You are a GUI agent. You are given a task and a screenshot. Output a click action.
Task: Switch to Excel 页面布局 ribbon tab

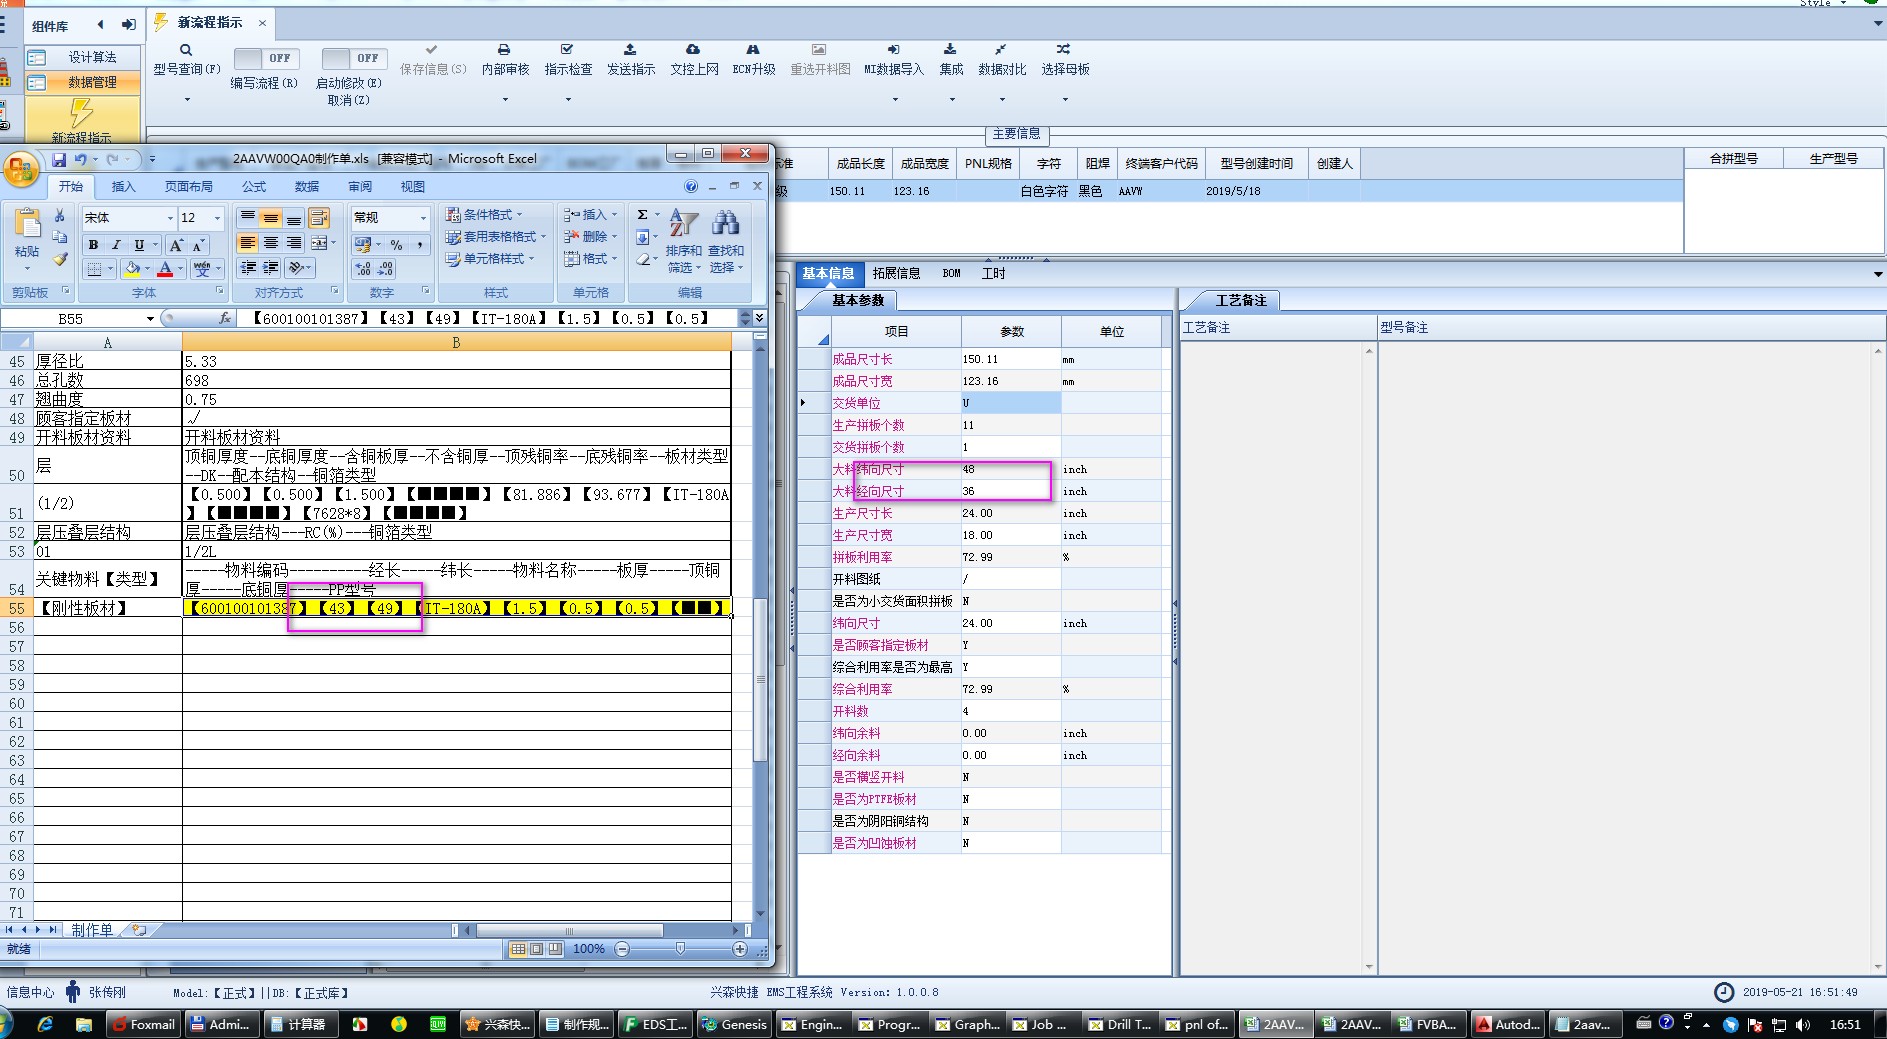tap(189, 187)
